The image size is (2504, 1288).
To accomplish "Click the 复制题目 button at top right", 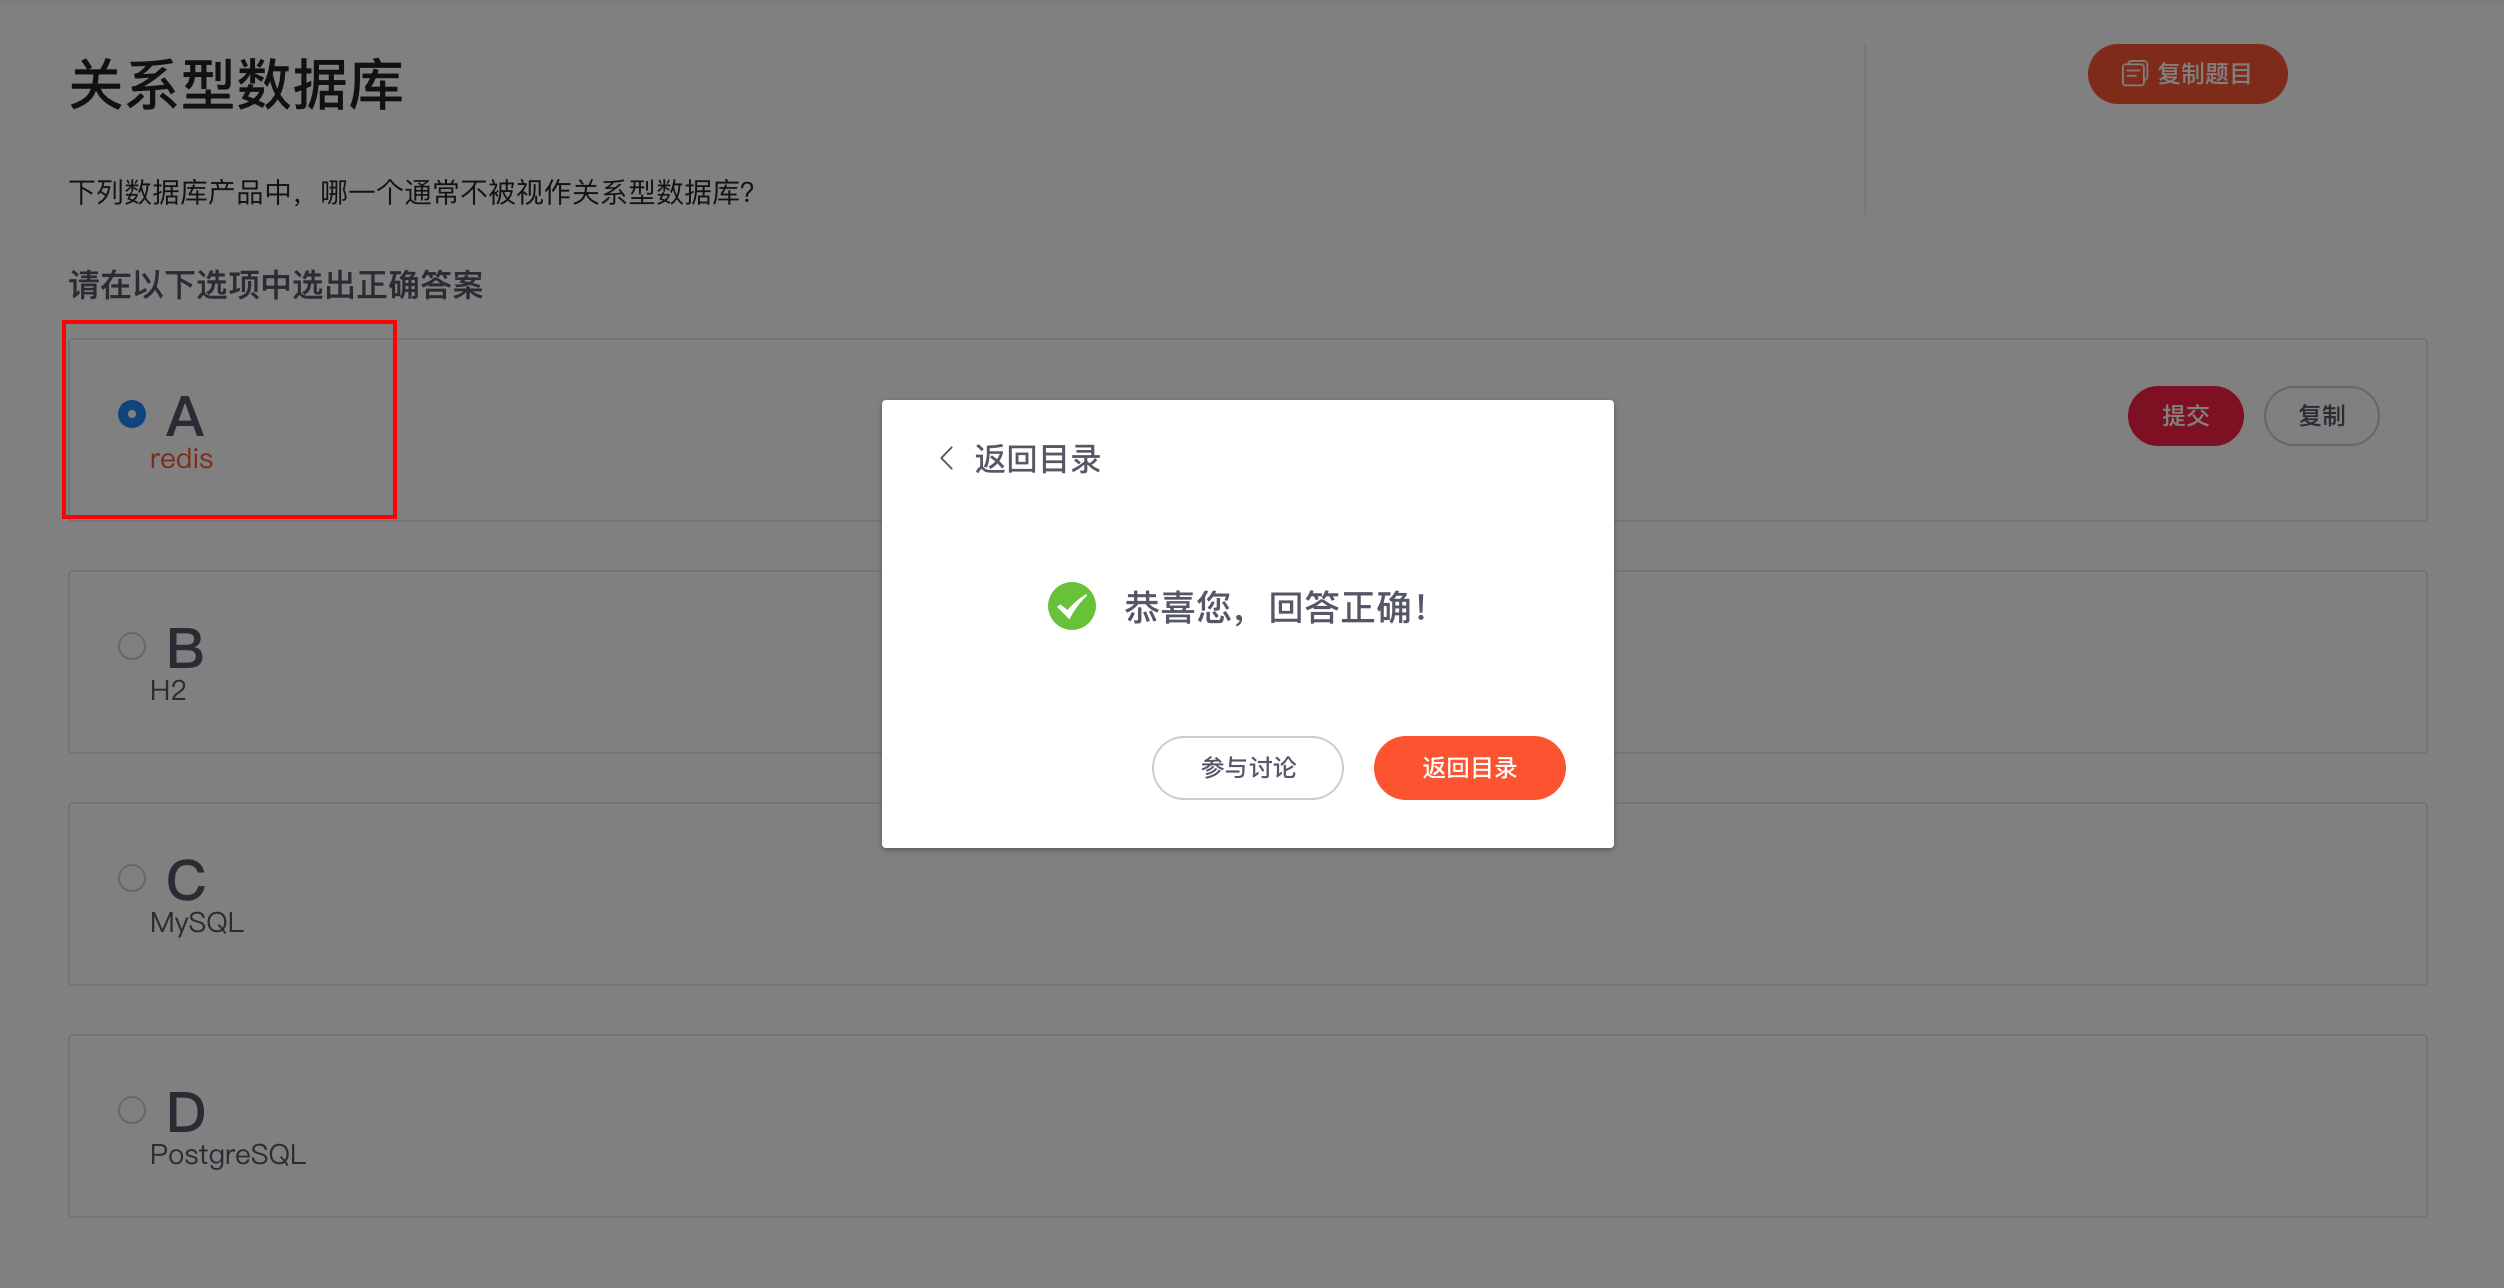I will click(2187, 74).
